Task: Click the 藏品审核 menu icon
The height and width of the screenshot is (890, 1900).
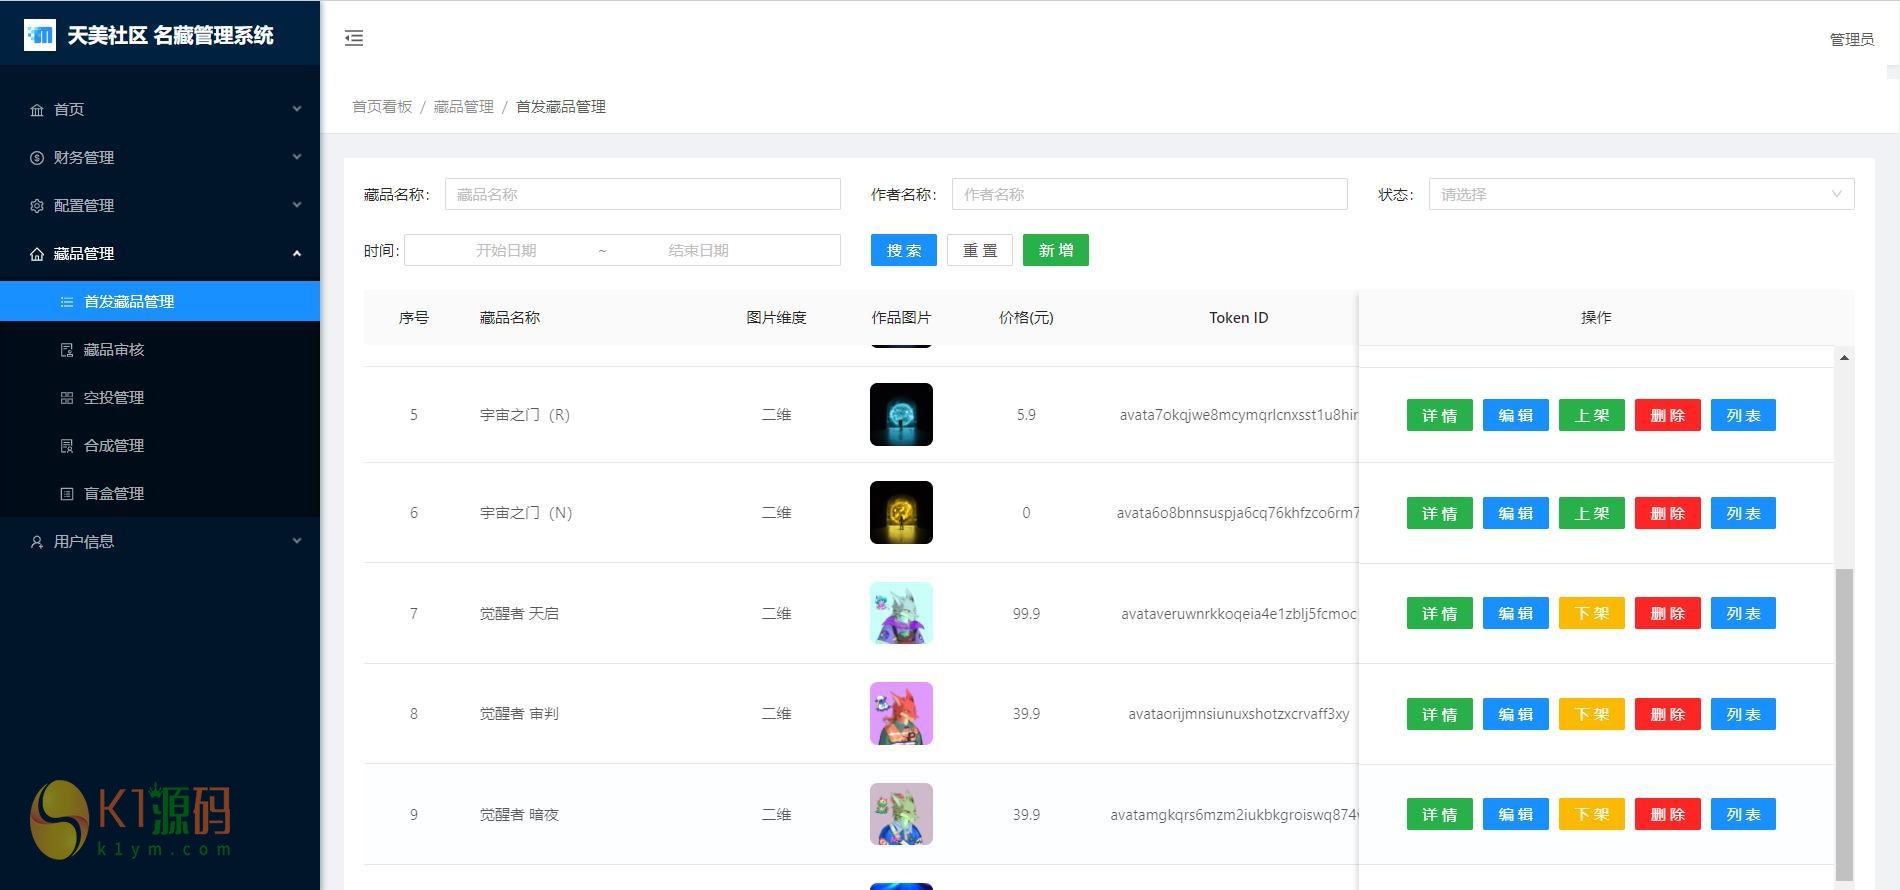Action: 67,350
